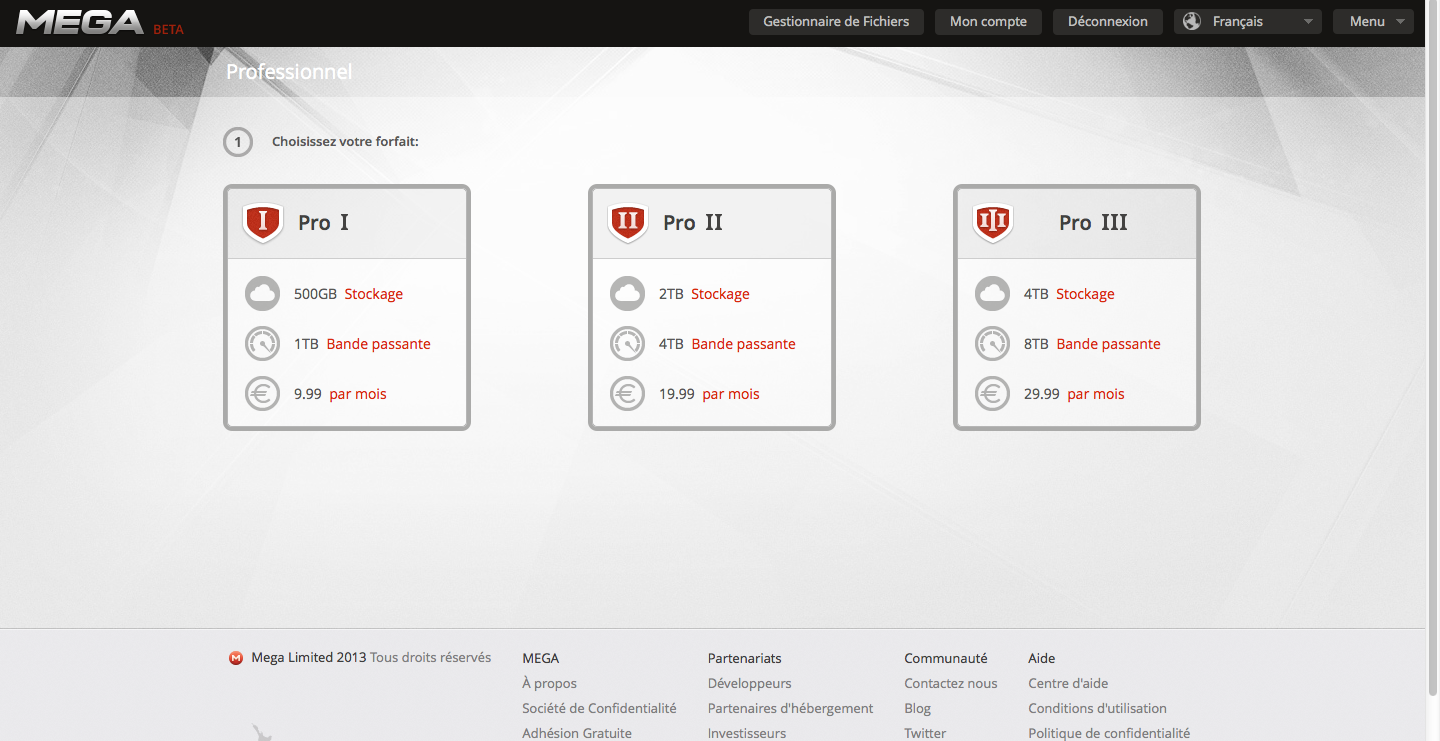Viewport: 1440px width, 741px height.
Task: Click the cloud storage icon in Pro I
Action: pyautogui.click(x=262, y=294)
